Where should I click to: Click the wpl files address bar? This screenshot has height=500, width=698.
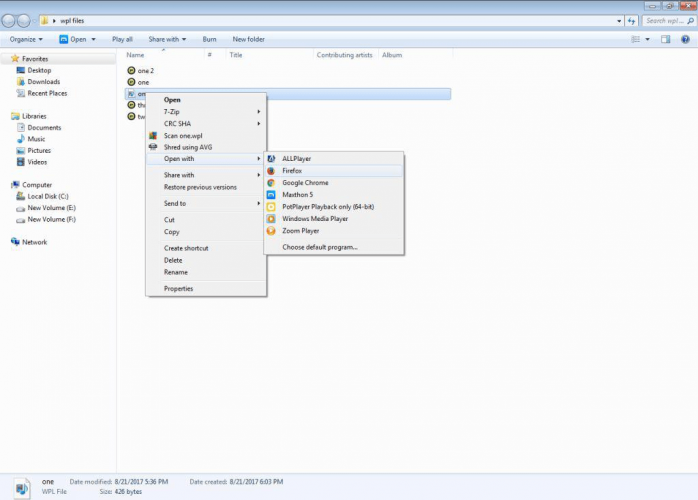click(x=331, y=20)
